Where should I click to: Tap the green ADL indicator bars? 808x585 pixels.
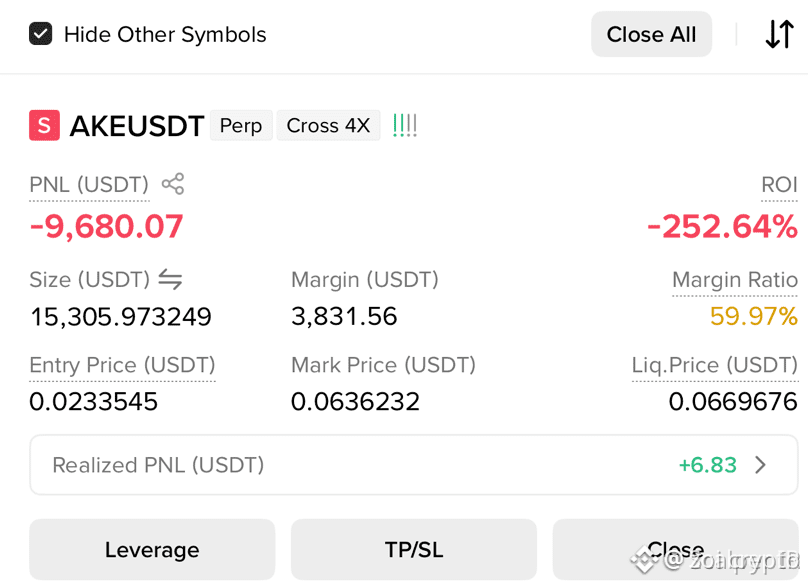click(405, 125)
